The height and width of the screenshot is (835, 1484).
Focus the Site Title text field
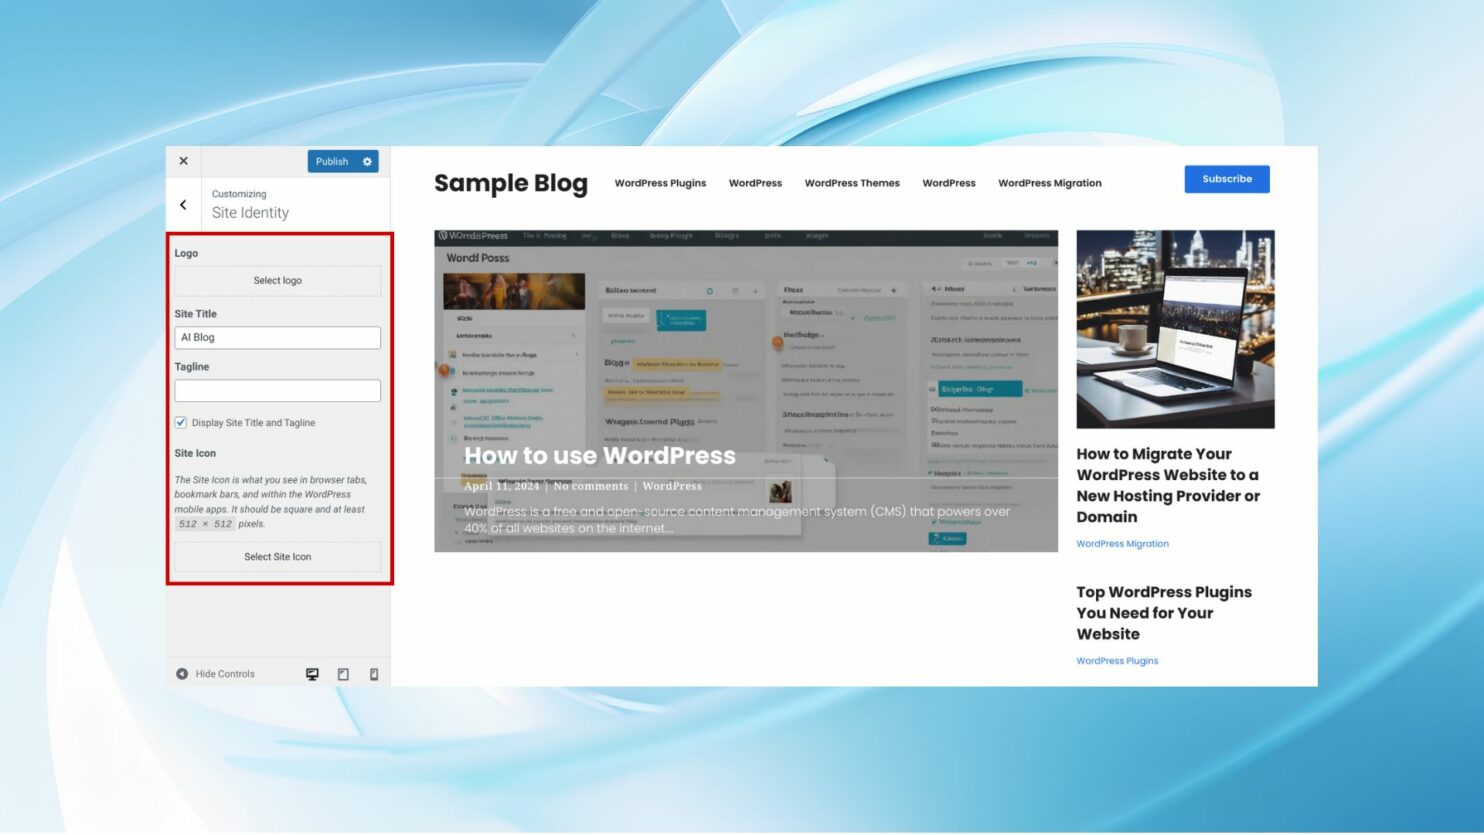(277, 338)
